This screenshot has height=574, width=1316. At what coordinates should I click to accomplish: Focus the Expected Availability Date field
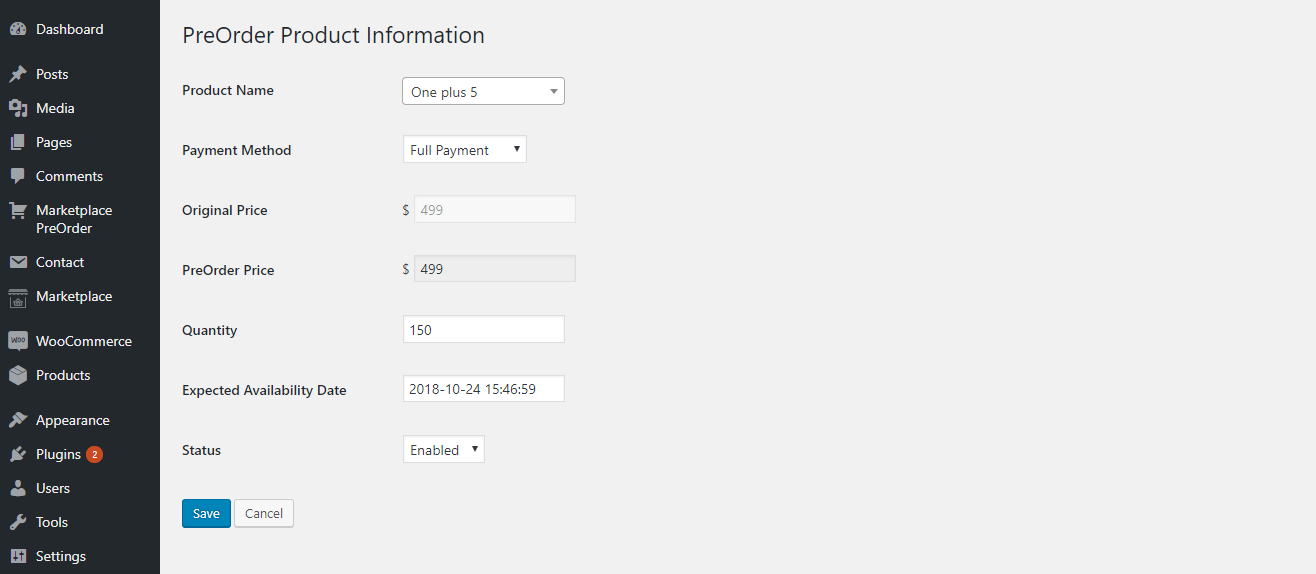(x=483, y=389)
